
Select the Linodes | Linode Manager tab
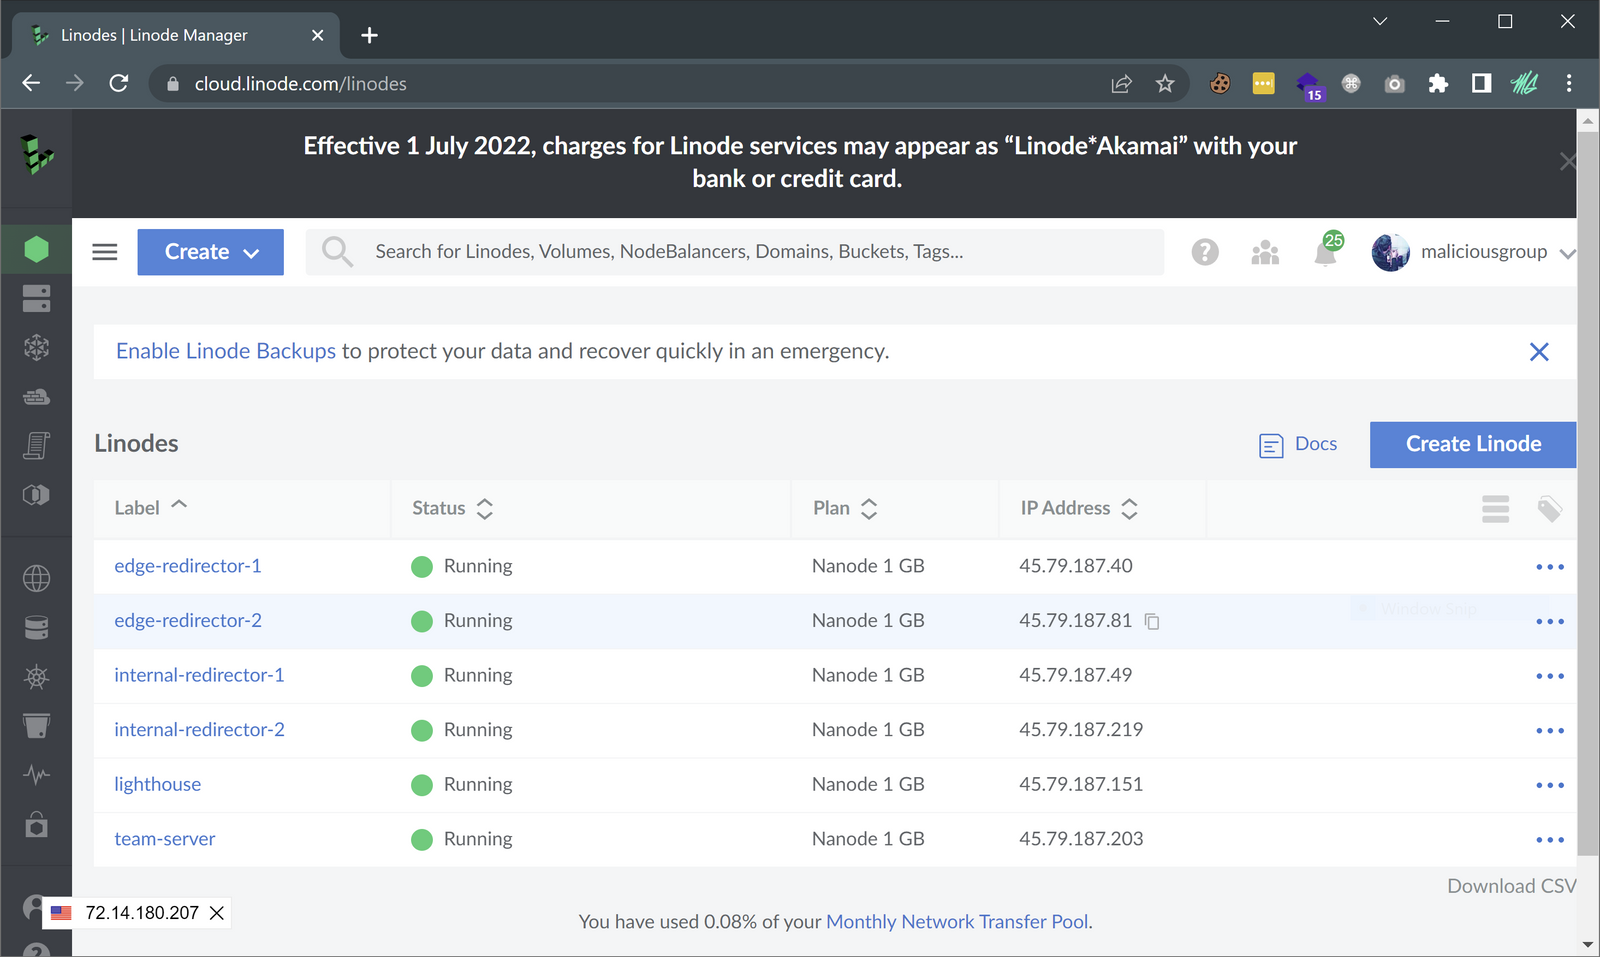point(176,35)
